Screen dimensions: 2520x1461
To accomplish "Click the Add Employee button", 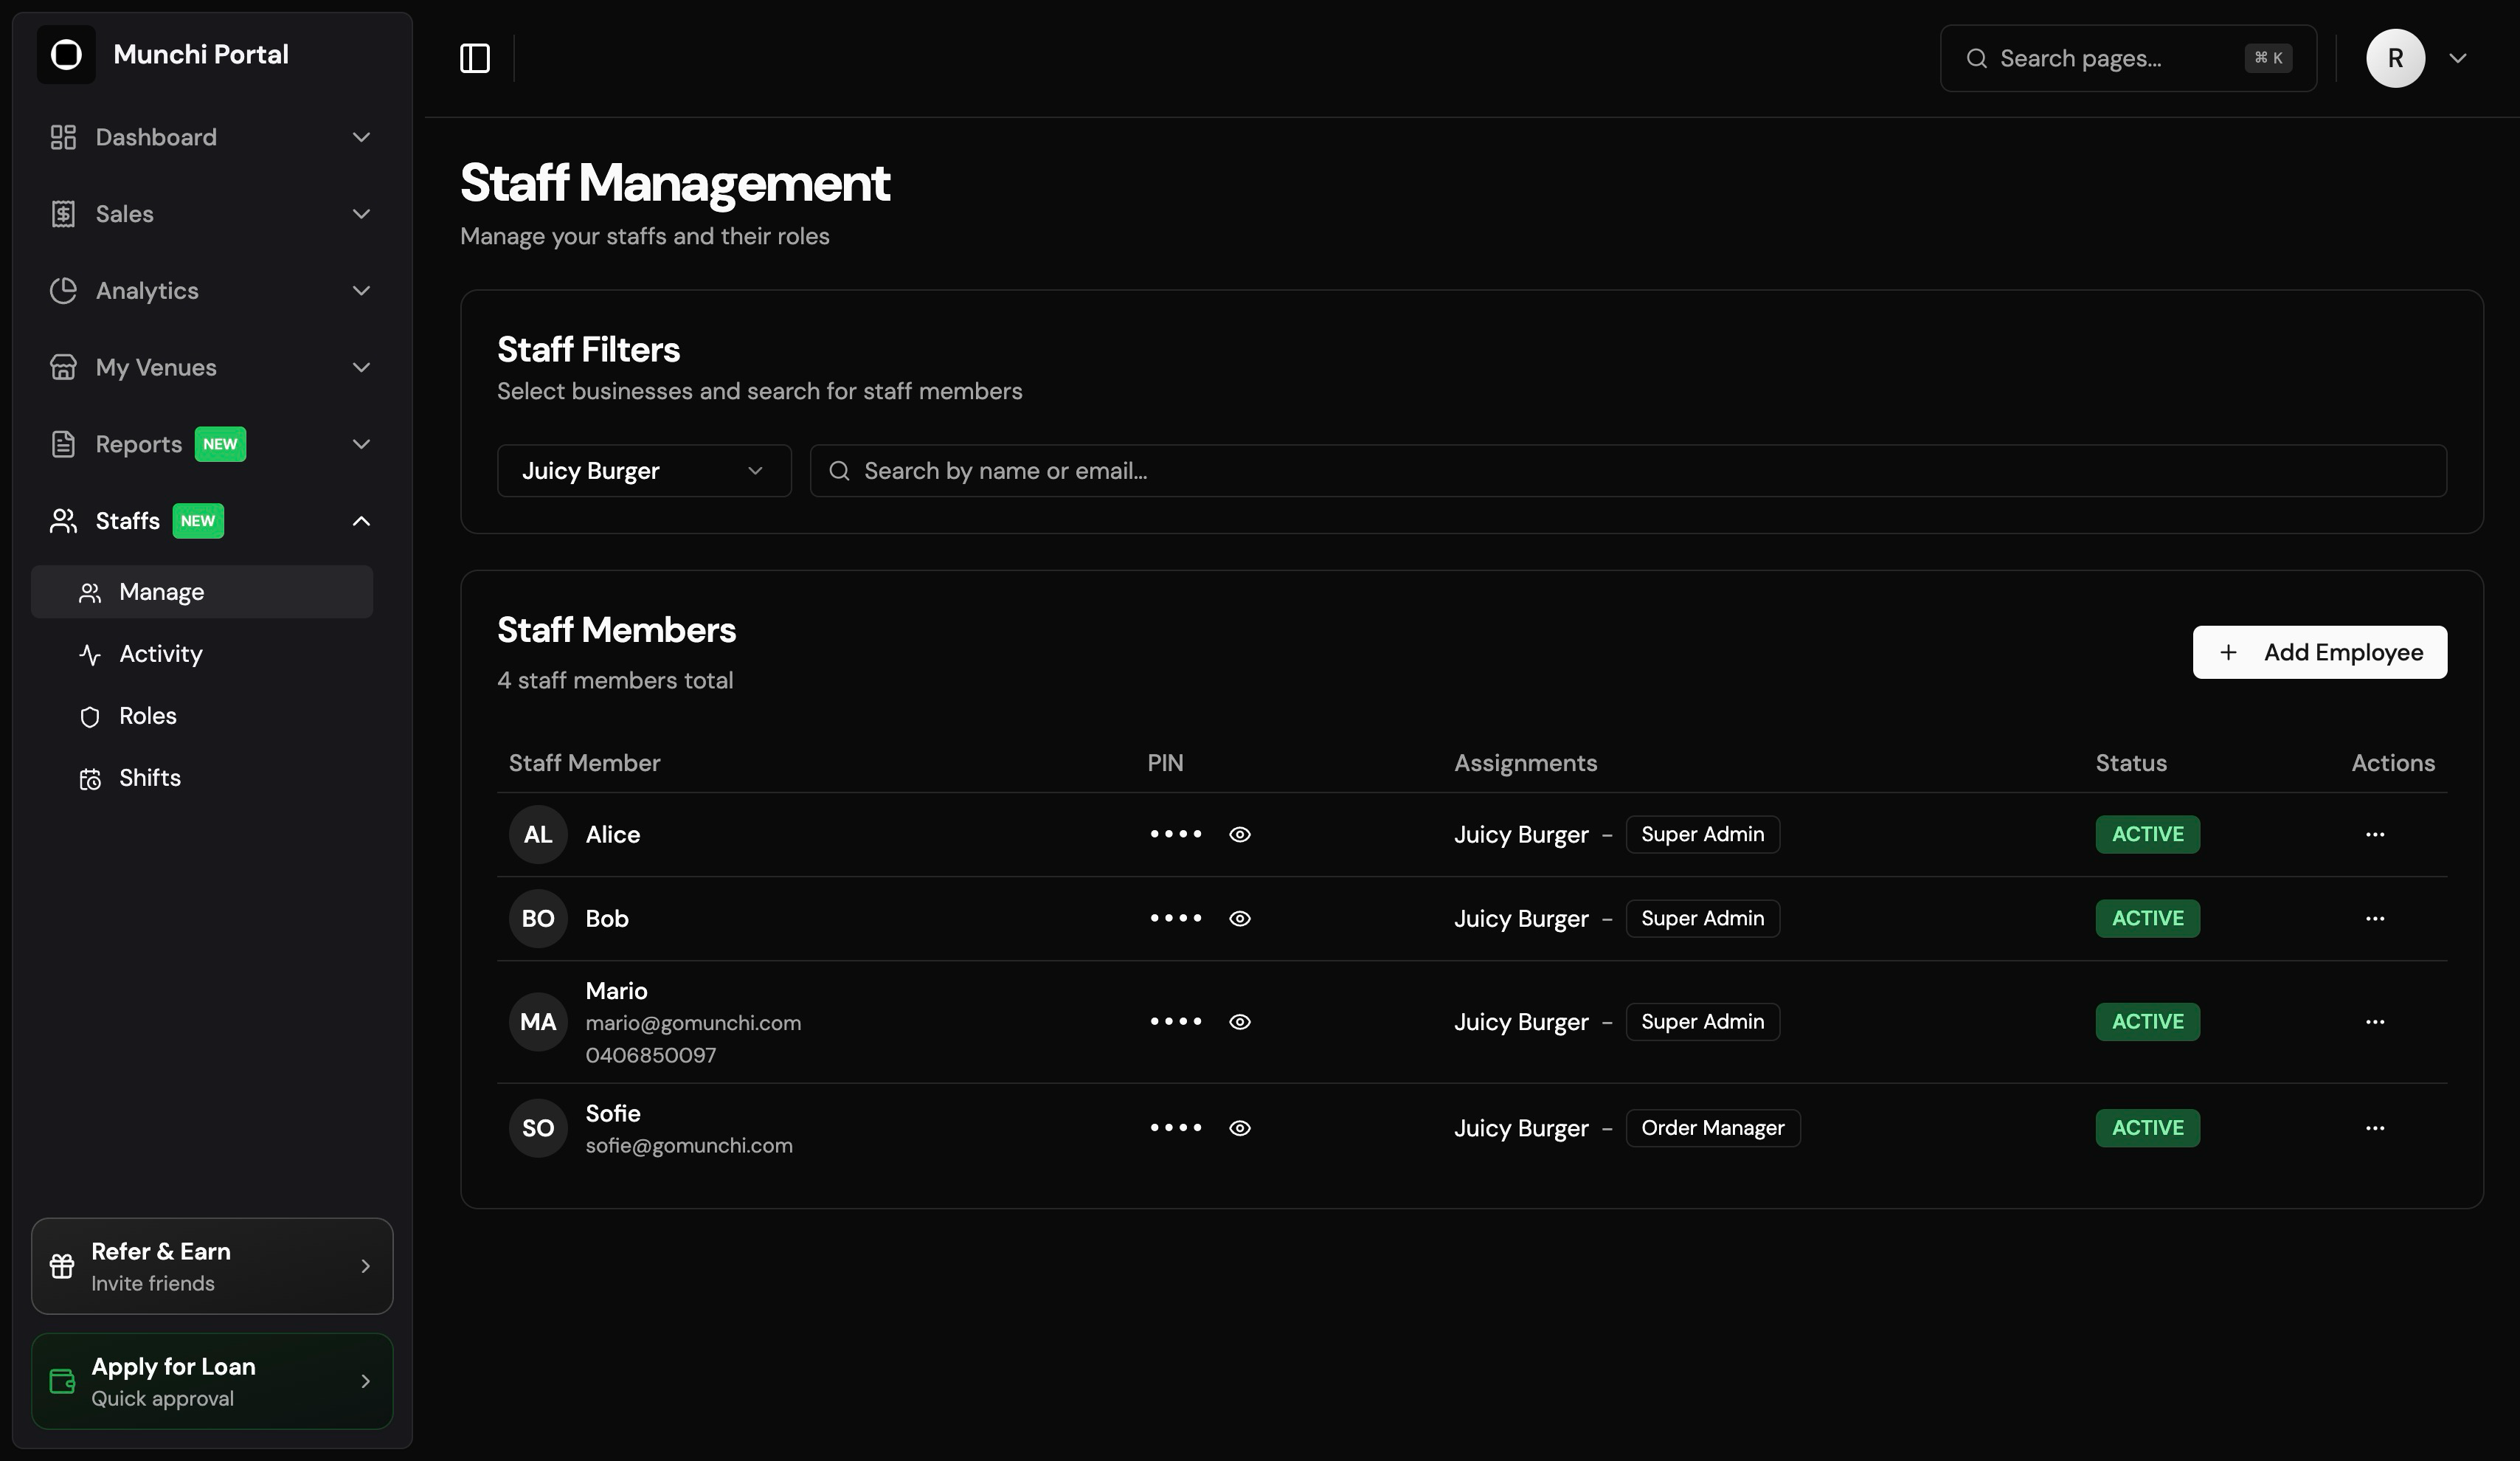I will [2320, 653].
